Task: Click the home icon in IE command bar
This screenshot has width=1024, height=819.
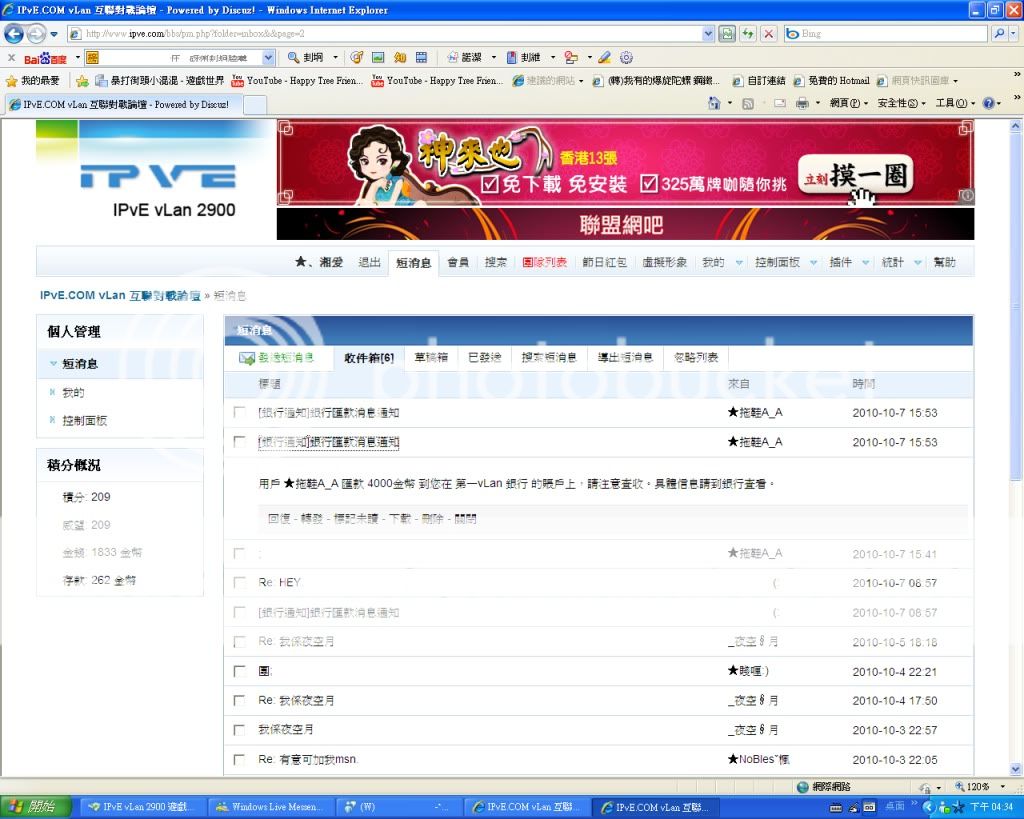Action: (714, 103)
